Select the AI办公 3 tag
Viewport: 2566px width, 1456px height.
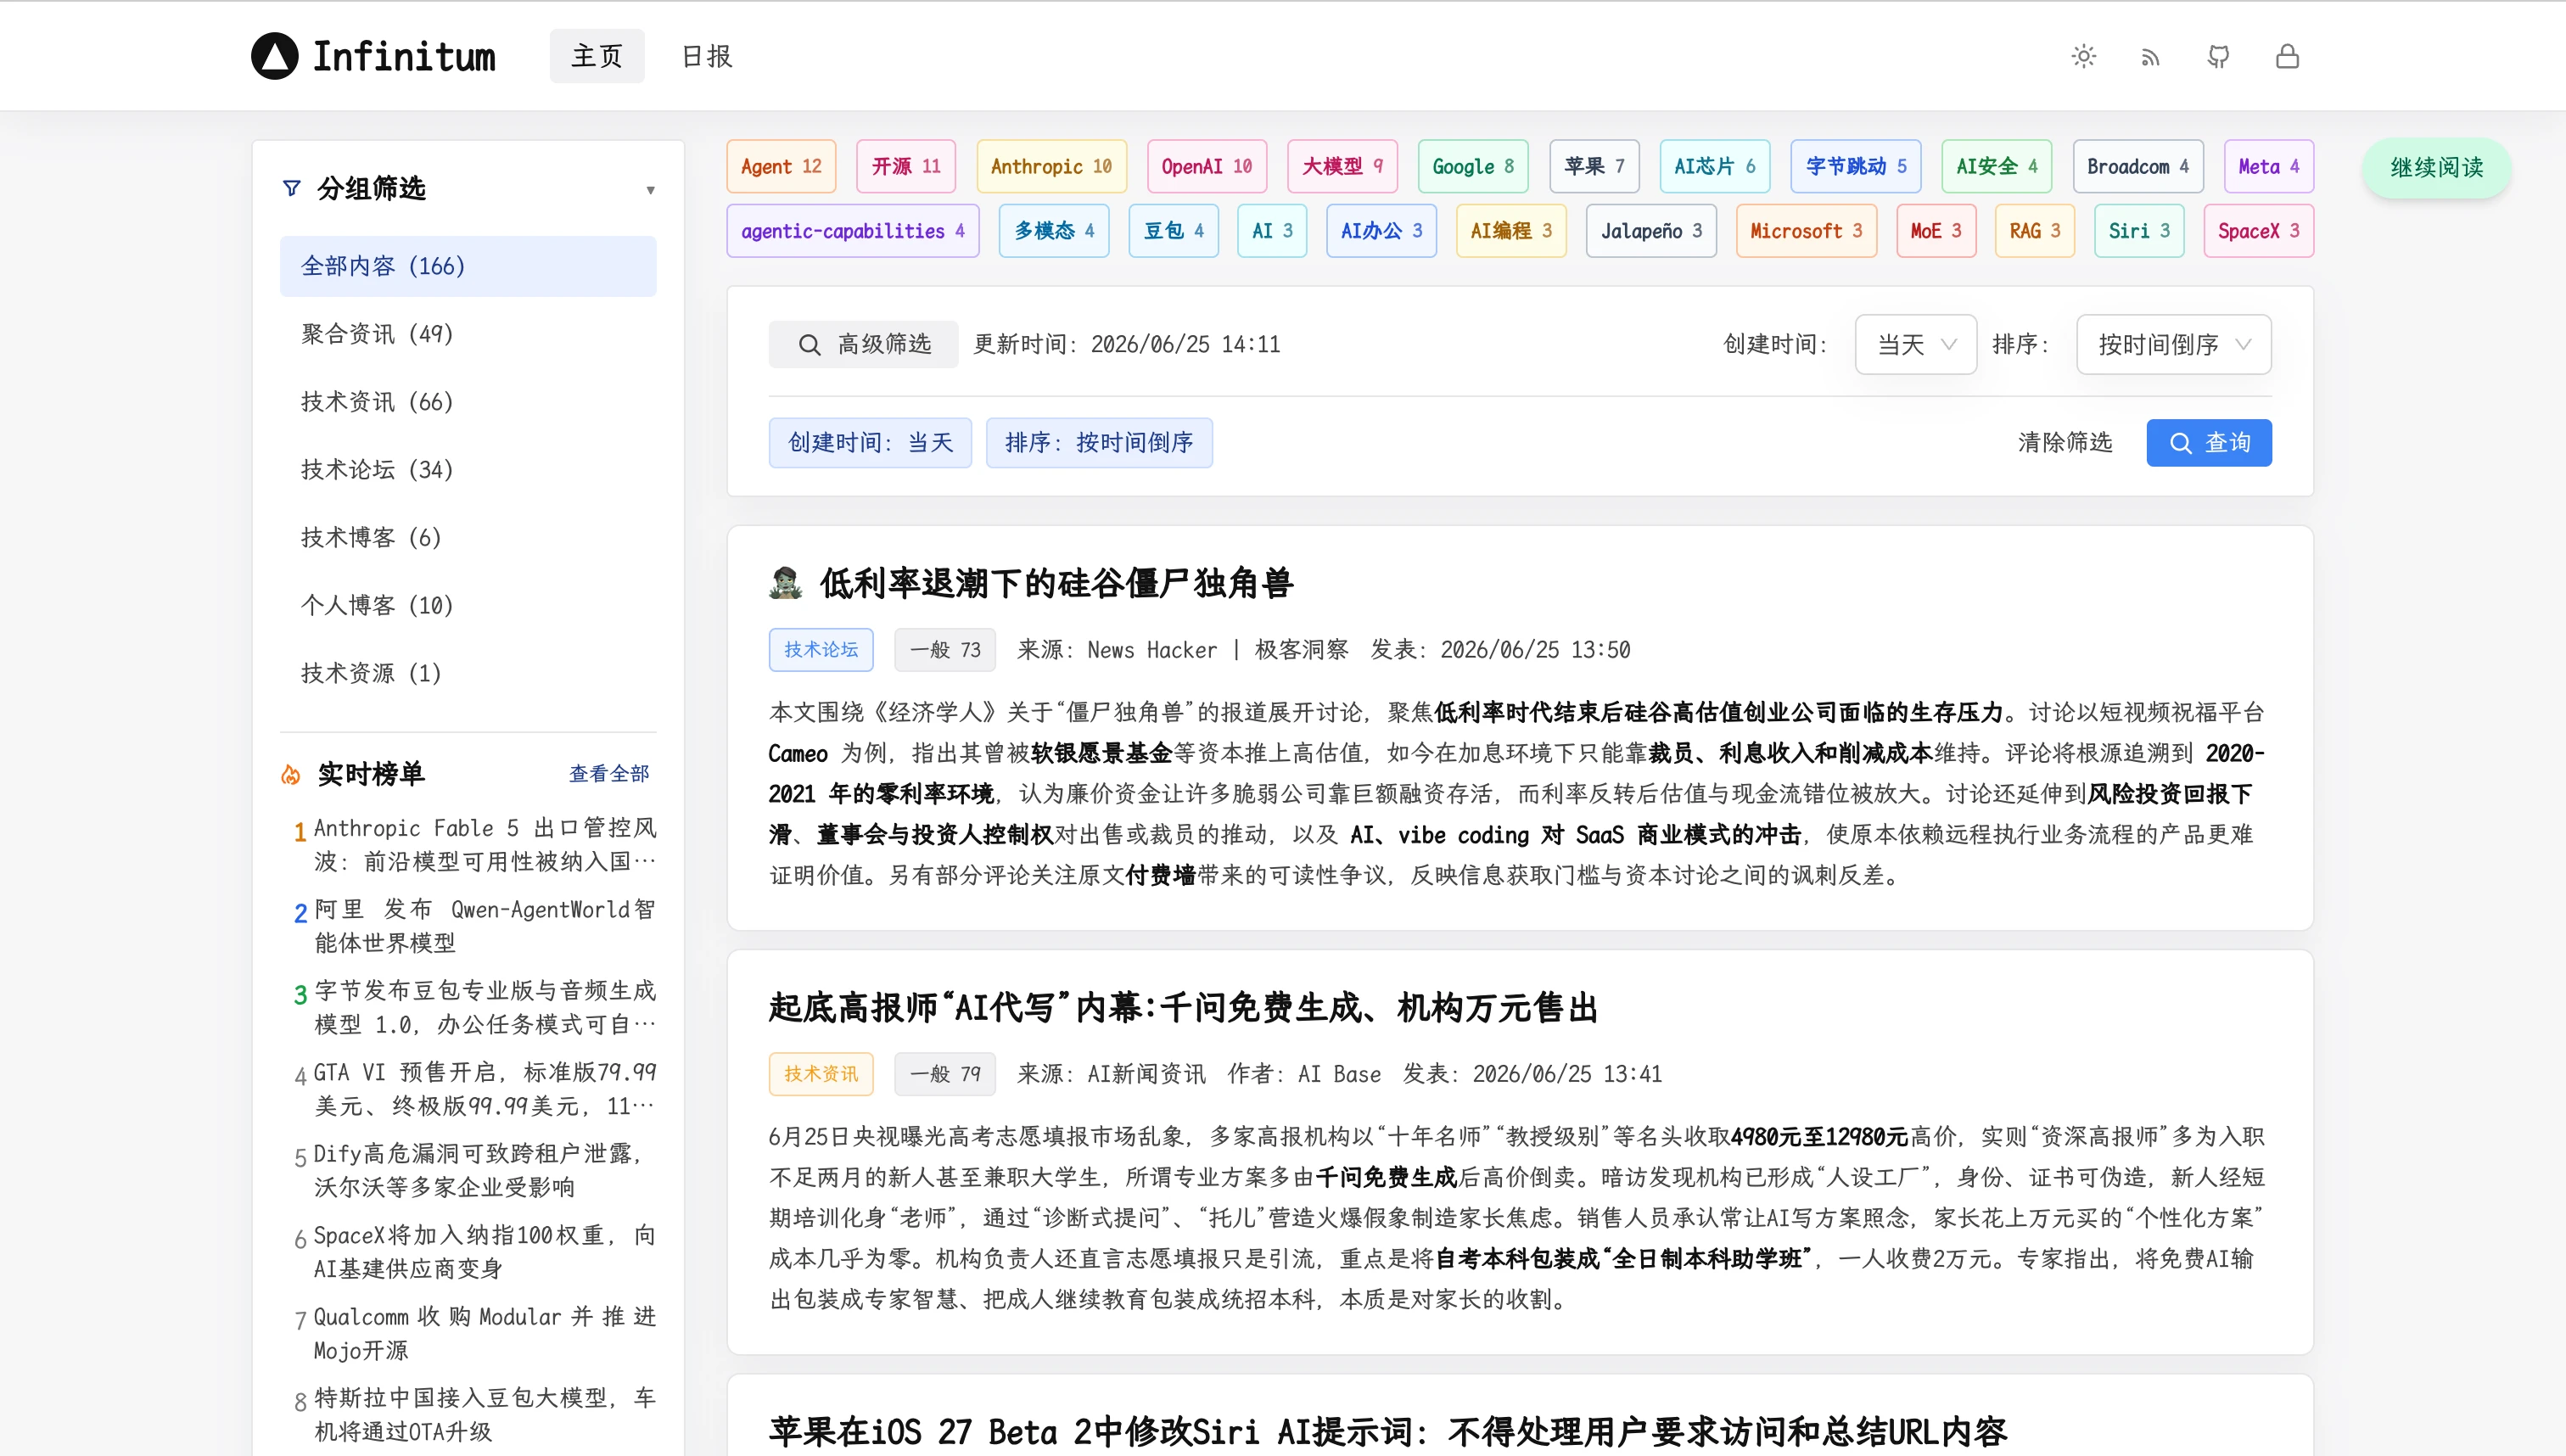pyautogui.click(x=1381, y=231)
